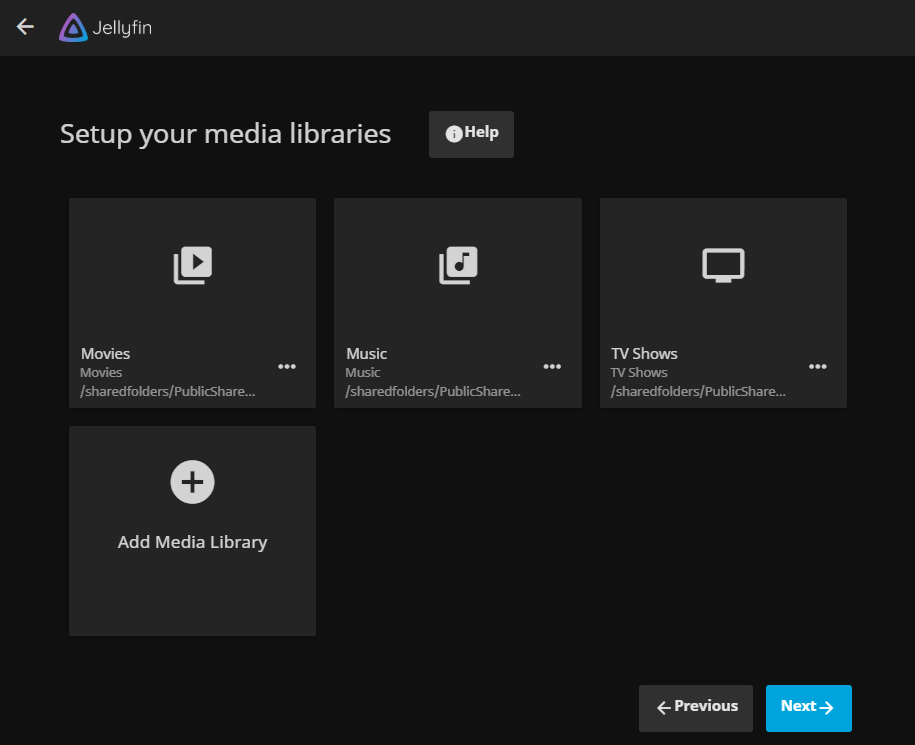Screen dimensions: 915x745
Task: Click the plus icon to add a library
Action: point(192,483)
